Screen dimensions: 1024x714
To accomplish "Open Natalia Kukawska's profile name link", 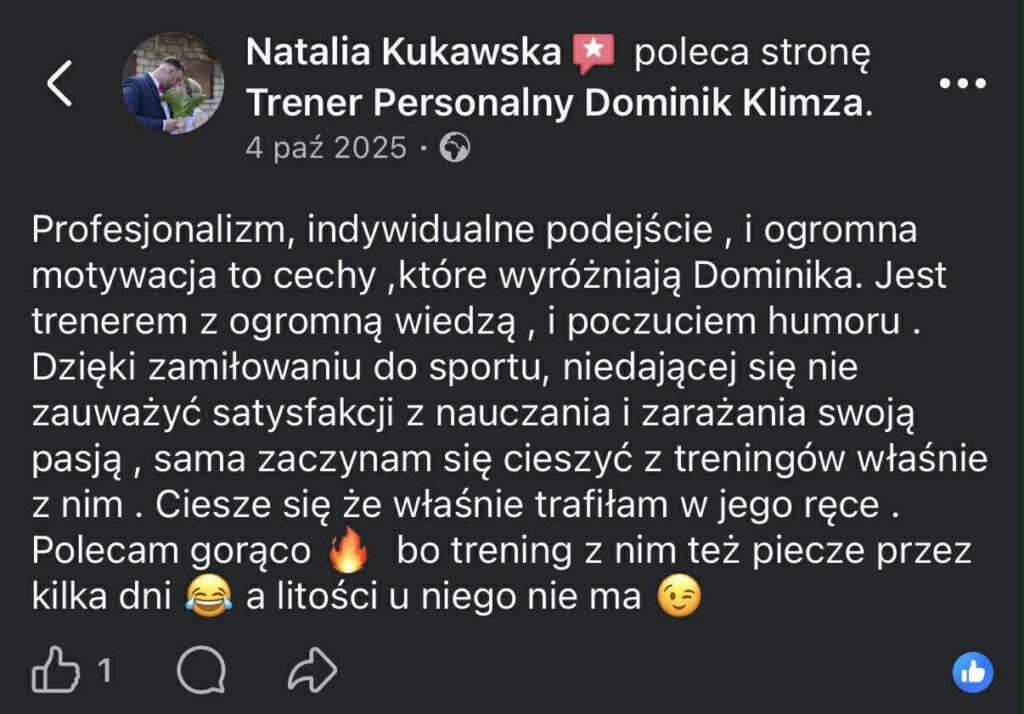I will (x=403, y=52).
